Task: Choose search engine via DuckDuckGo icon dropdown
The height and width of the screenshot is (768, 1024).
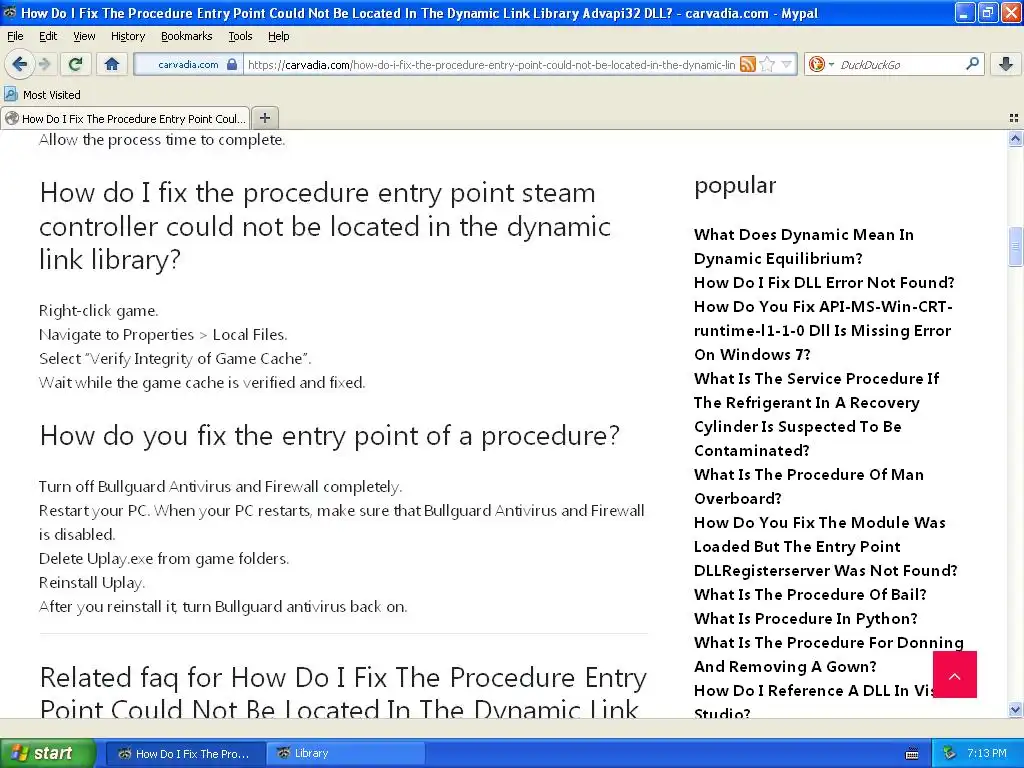Action: (x=821, y=64)
